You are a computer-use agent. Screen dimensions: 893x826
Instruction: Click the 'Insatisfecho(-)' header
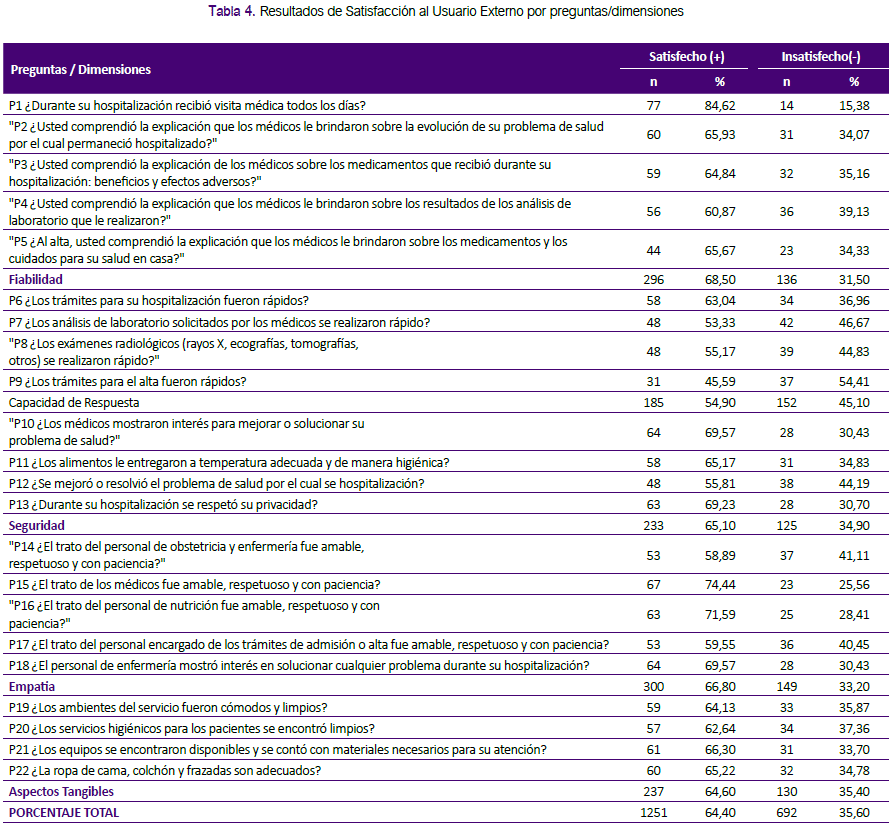pos(821,56)
